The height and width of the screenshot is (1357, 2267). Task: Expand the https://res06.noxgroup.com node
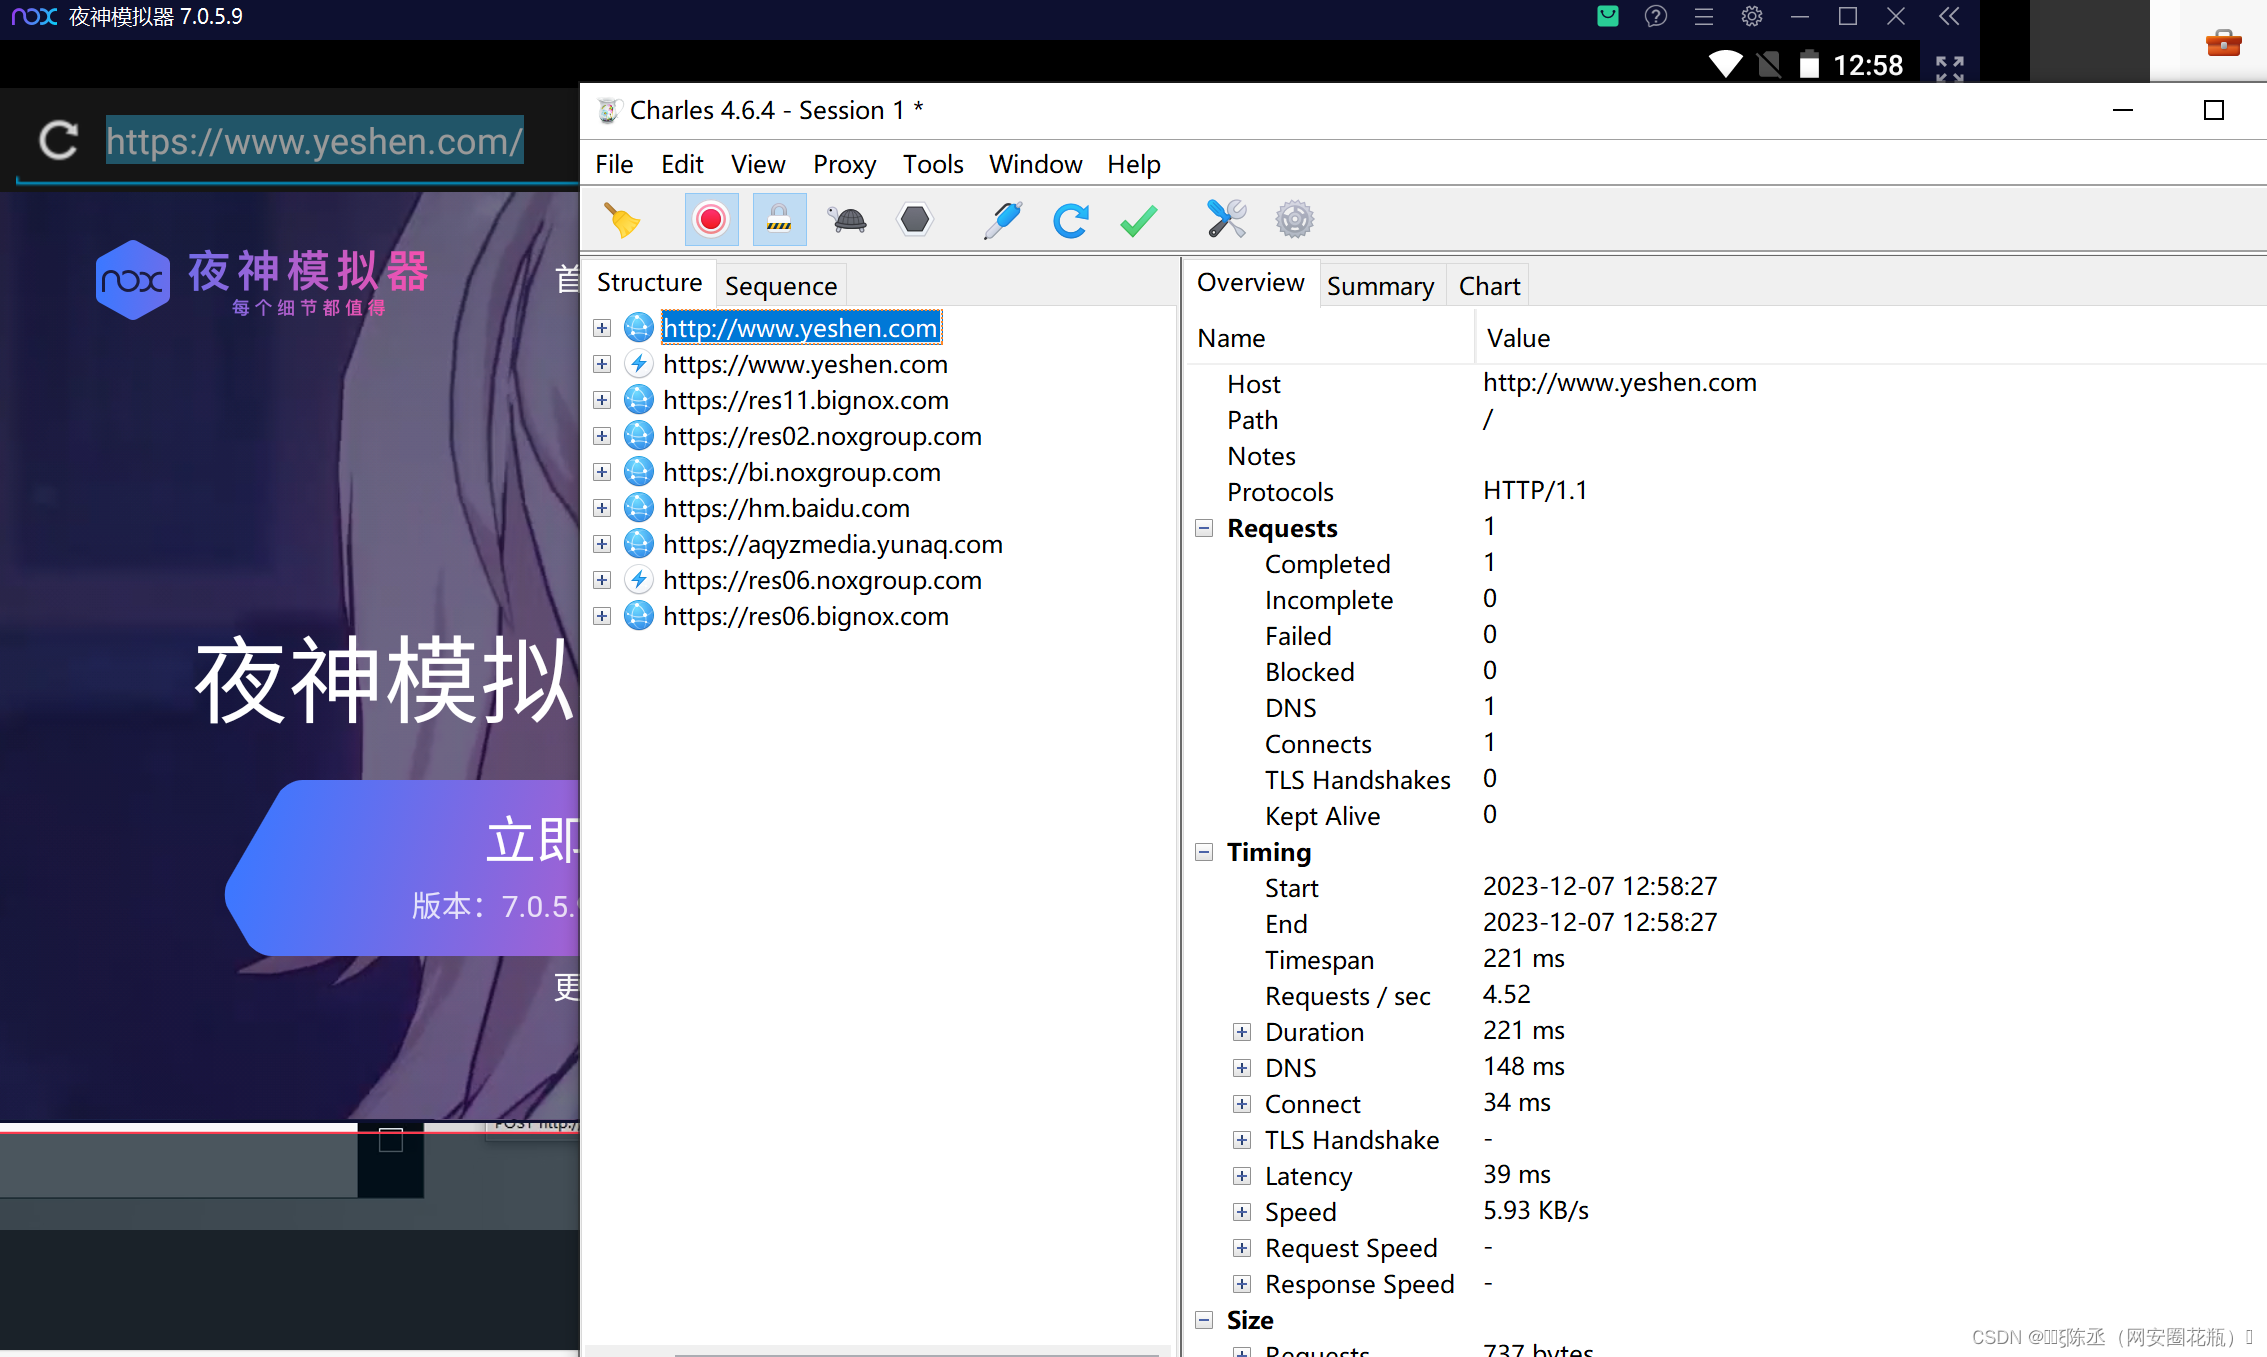(x=602, y=580)
